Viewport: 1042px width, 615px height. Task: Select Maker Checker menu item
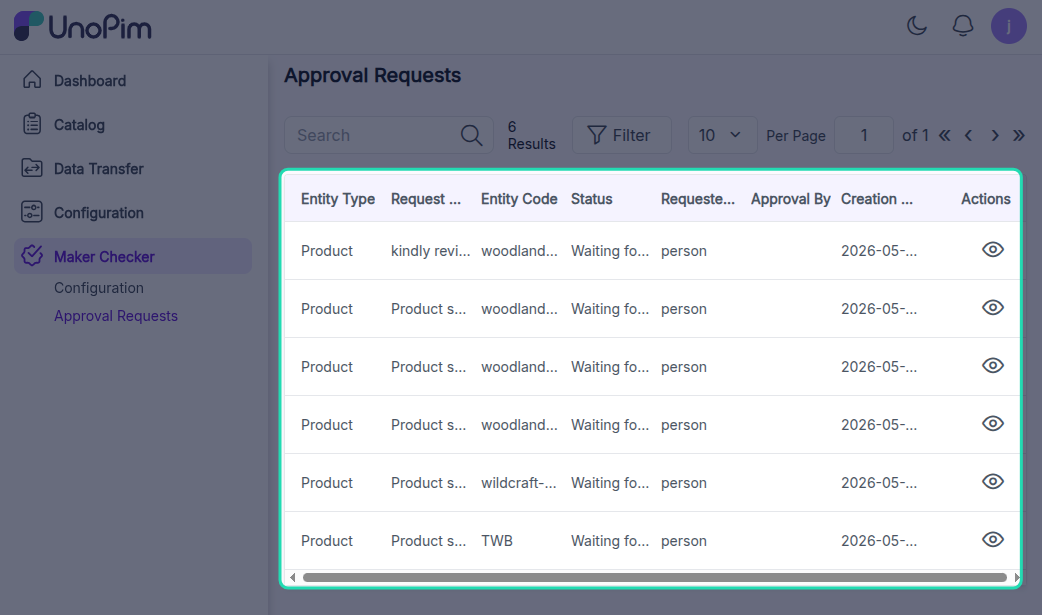tap(133, 256)
